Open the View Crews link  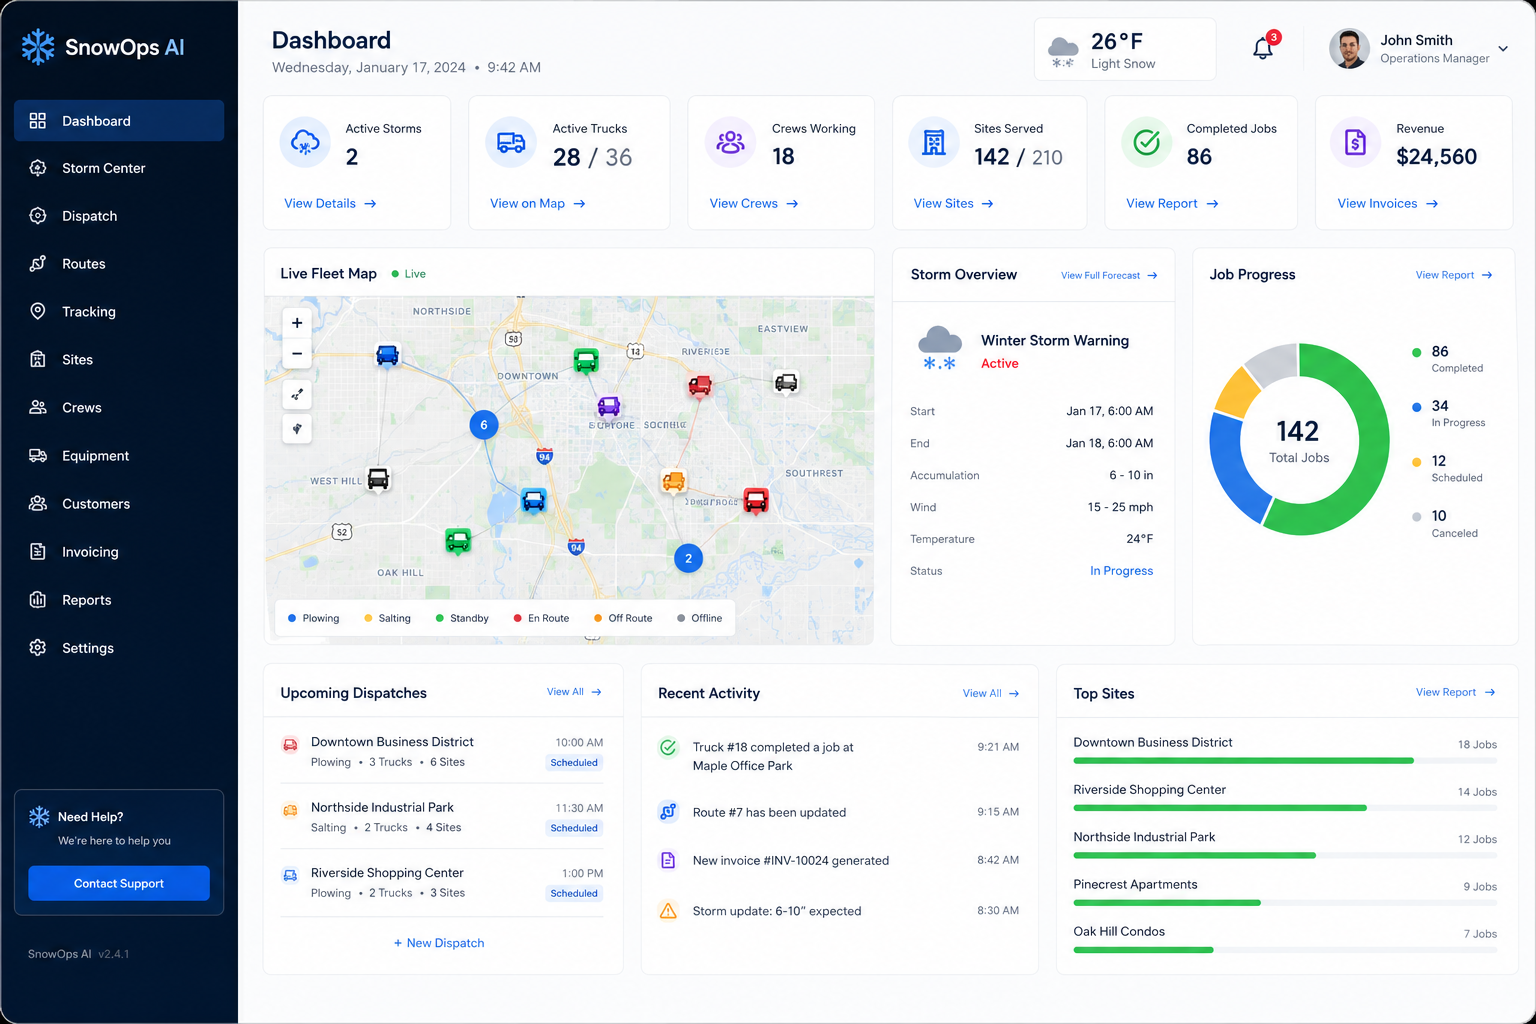(x=754, y=203)
